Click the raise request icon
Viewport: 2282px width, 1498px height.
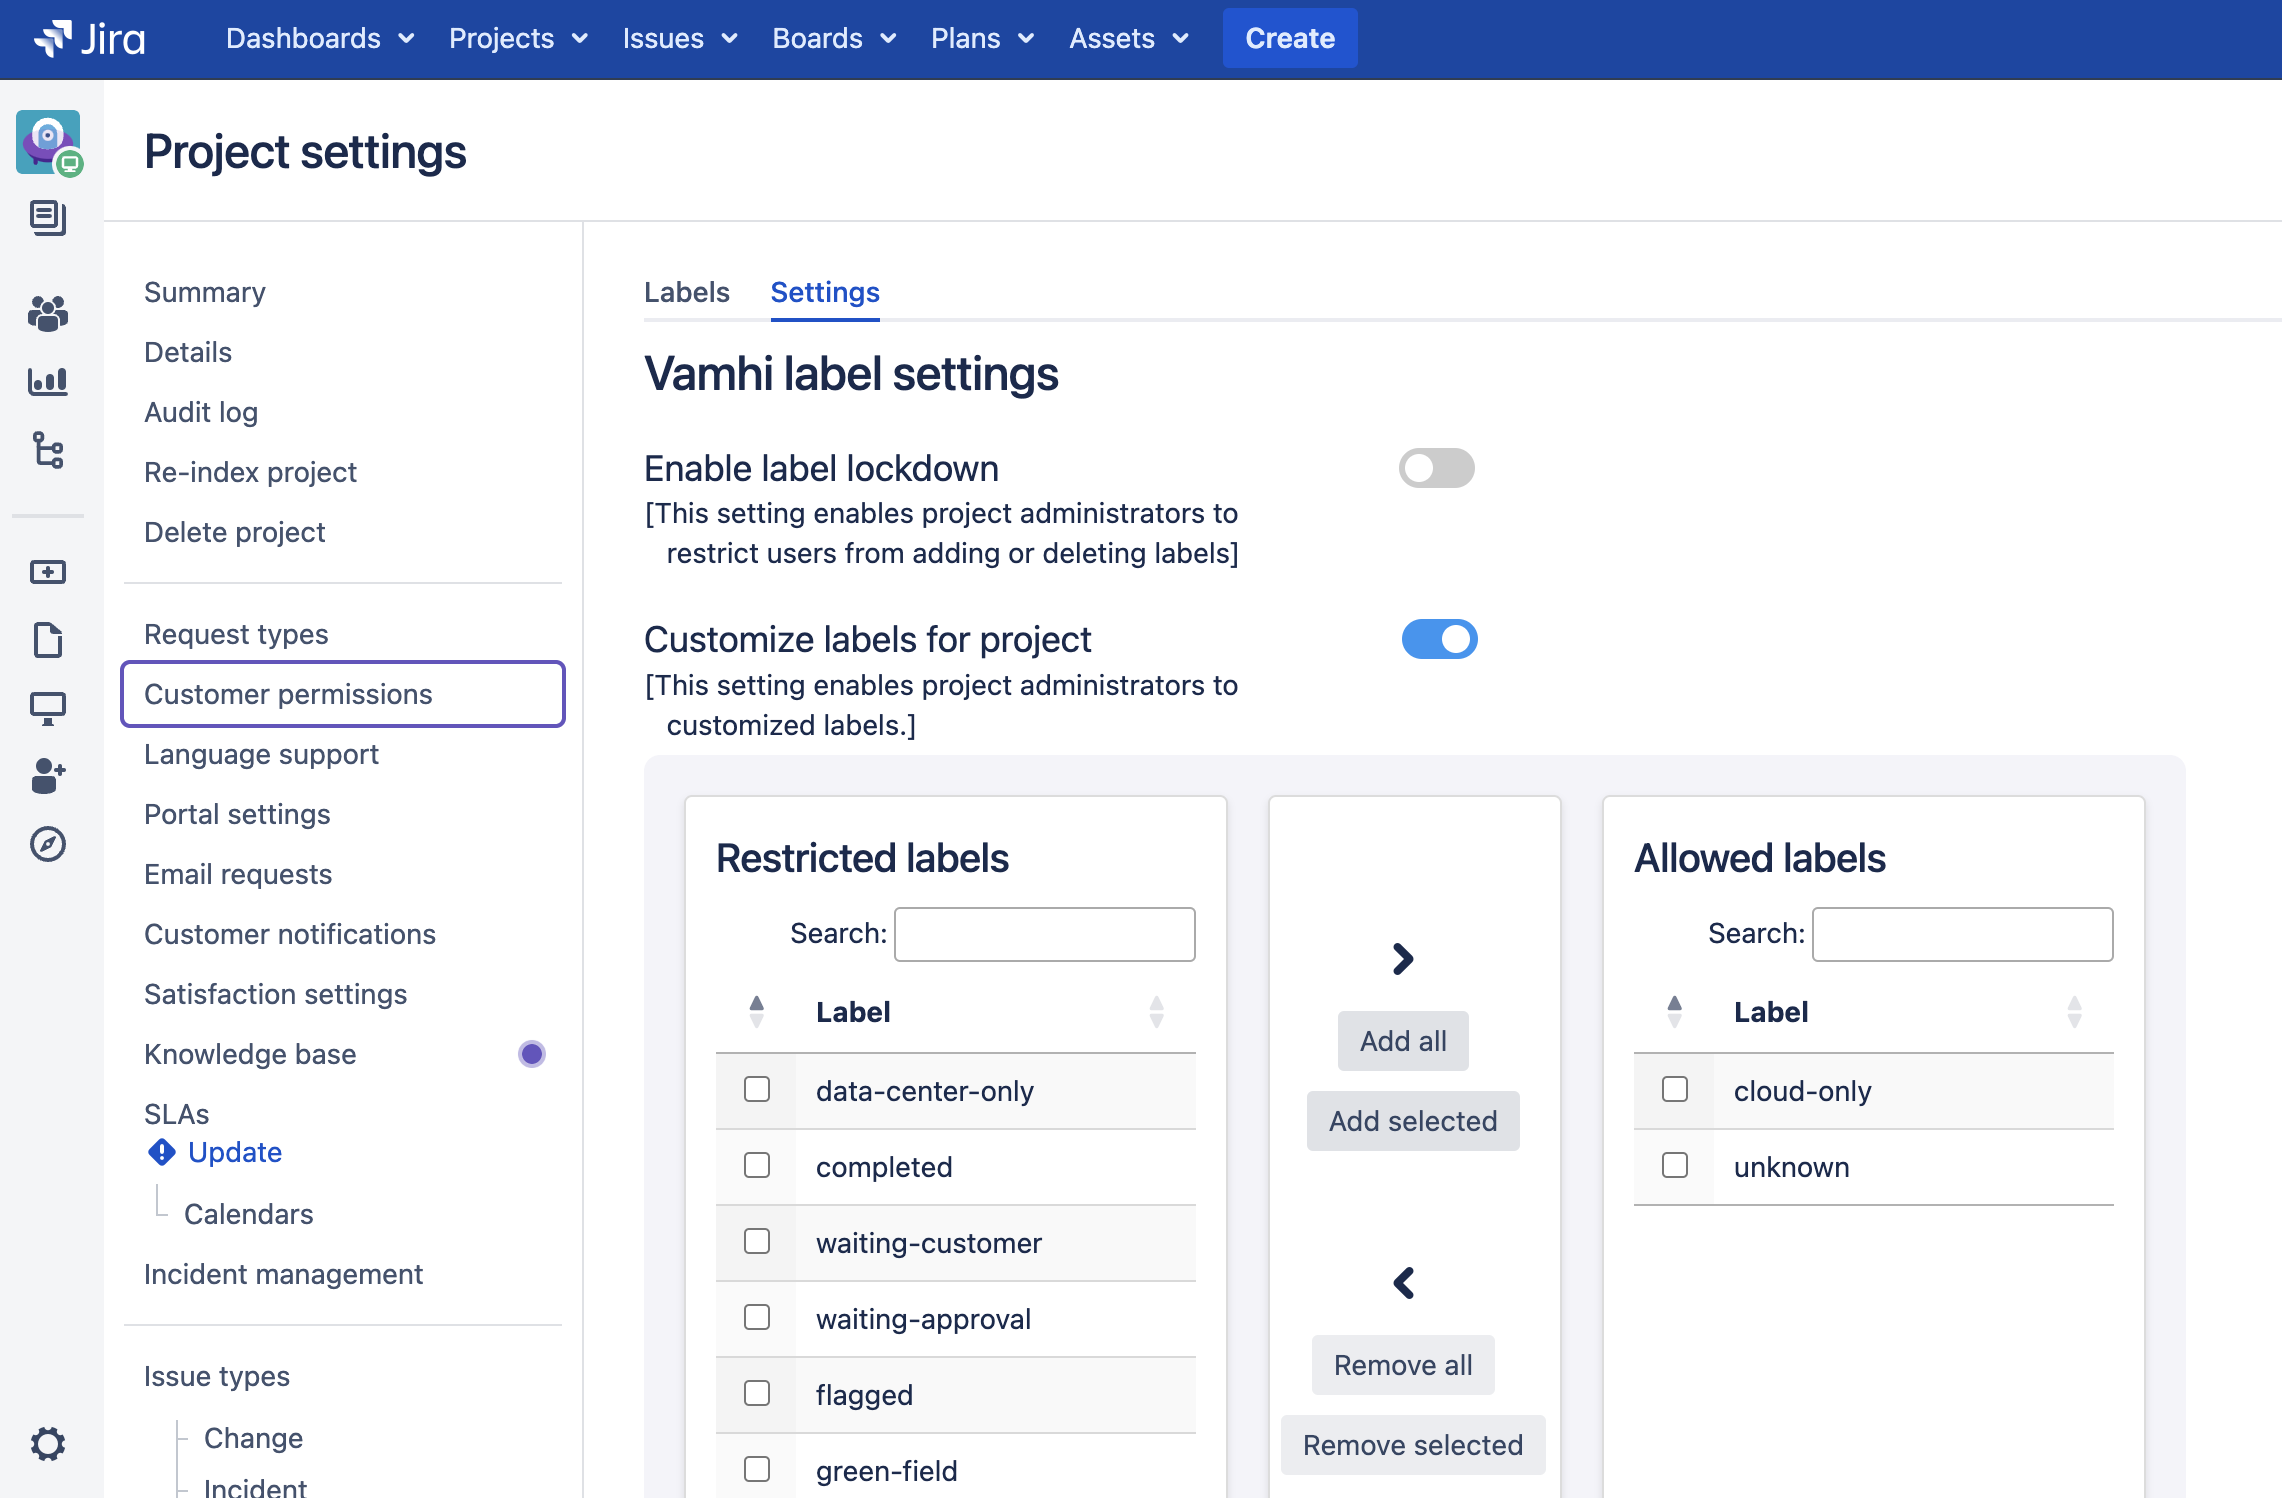[x=48, y=572]
